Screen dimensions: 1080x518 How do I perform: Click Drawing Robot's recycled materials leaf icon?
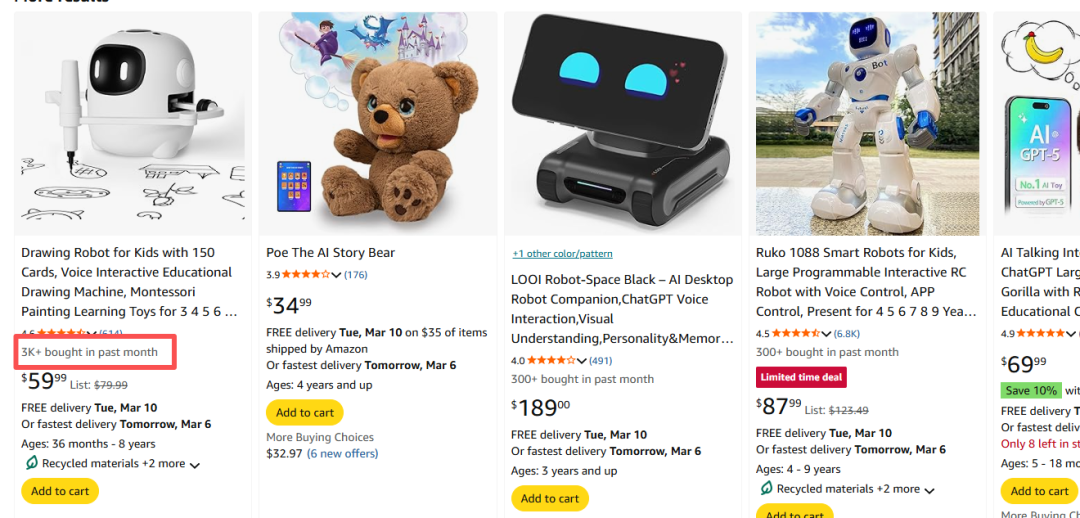(31, 464)
